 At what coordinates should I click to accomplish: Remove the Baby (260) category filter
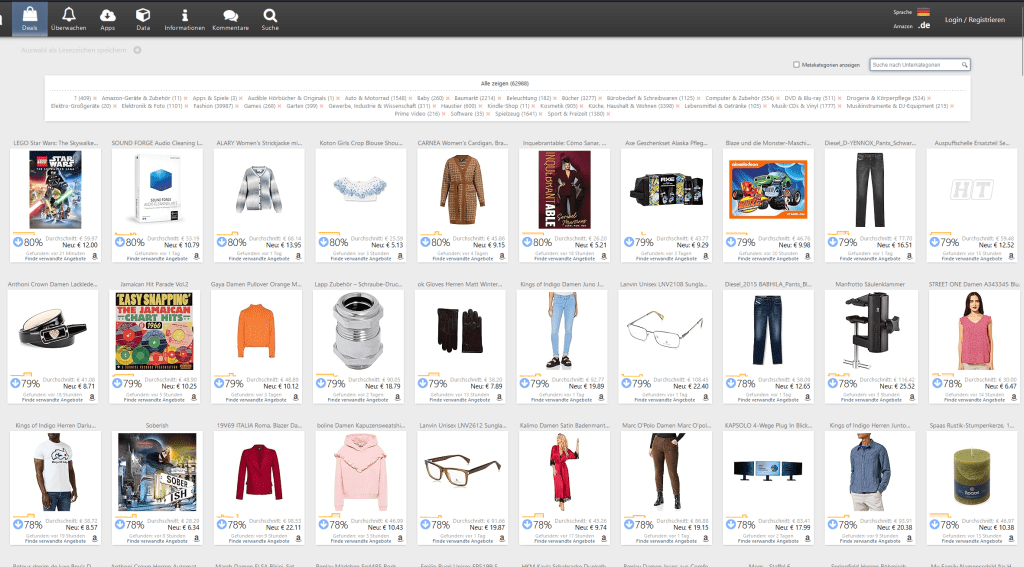tap(448, 99)
